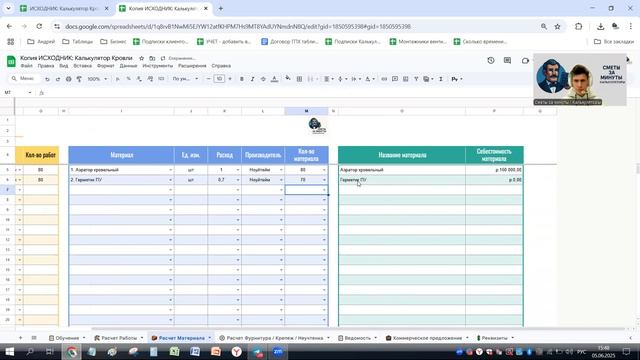Open text wrapping dropdown
Screen dimensions: 640x360
(x=356, y=79)
